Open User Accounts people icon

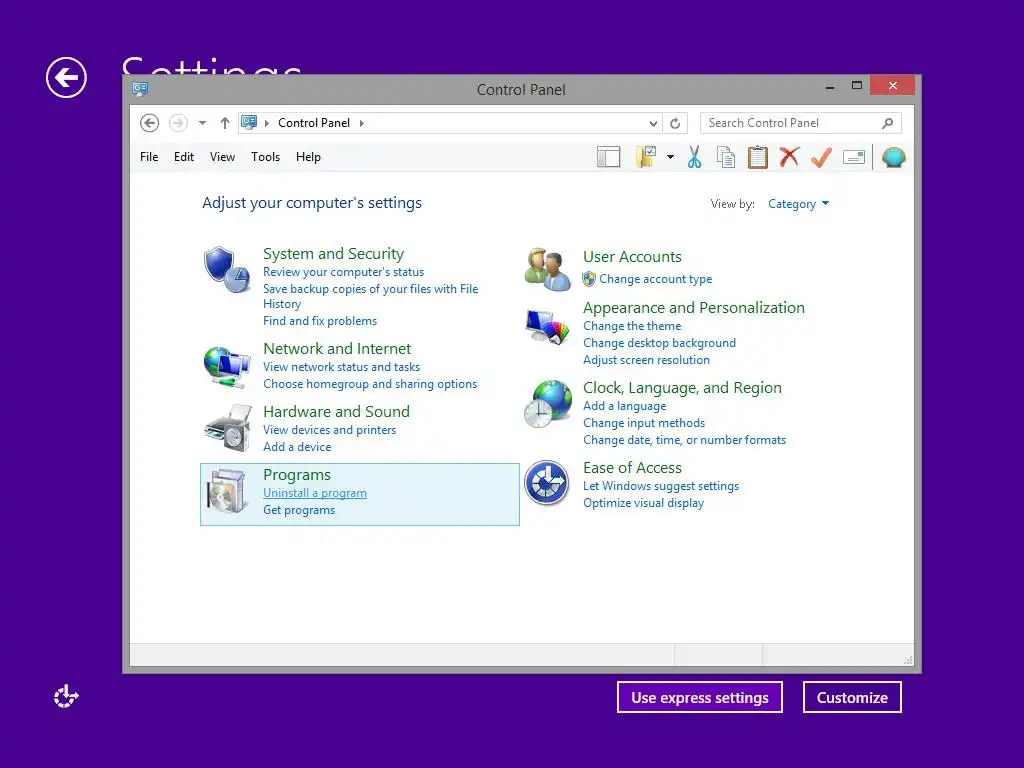(x=547, y=269)
